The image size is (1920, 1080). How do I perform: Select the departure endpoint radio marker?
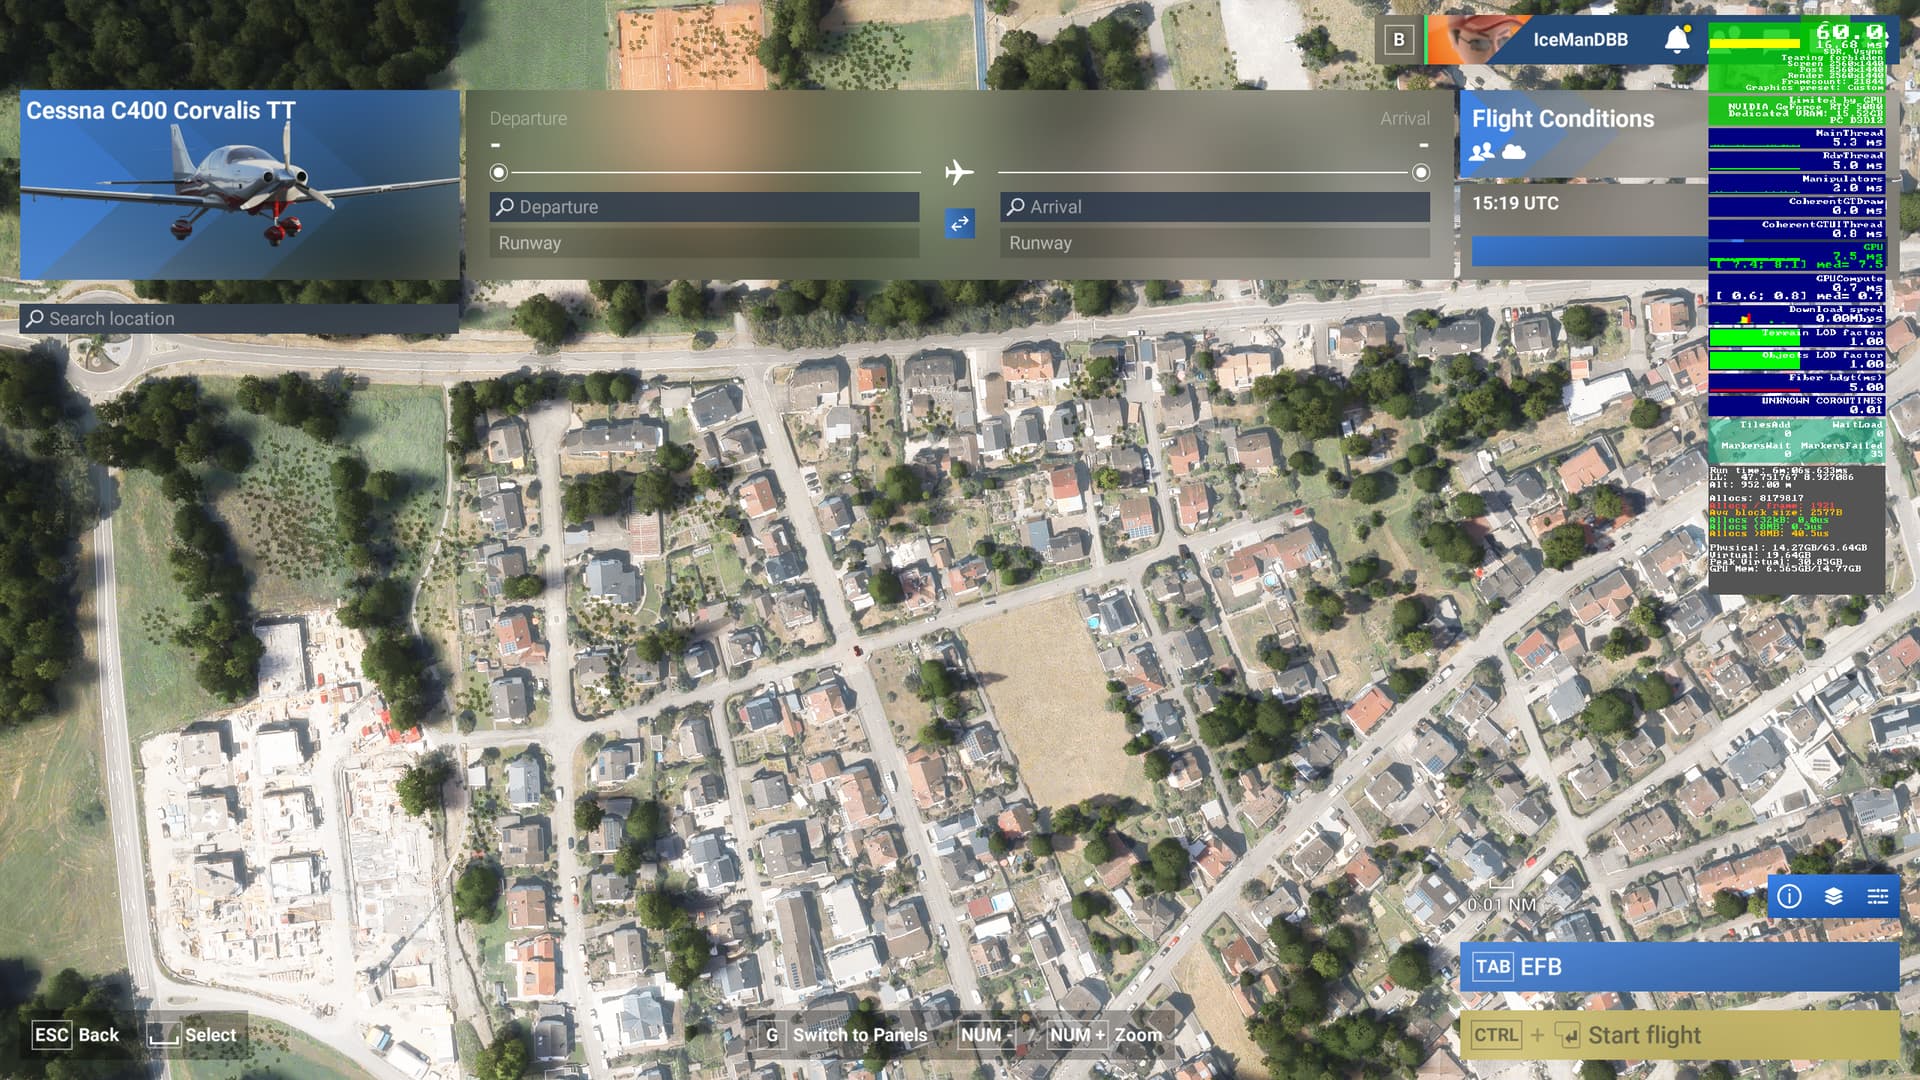coord(499,173)
